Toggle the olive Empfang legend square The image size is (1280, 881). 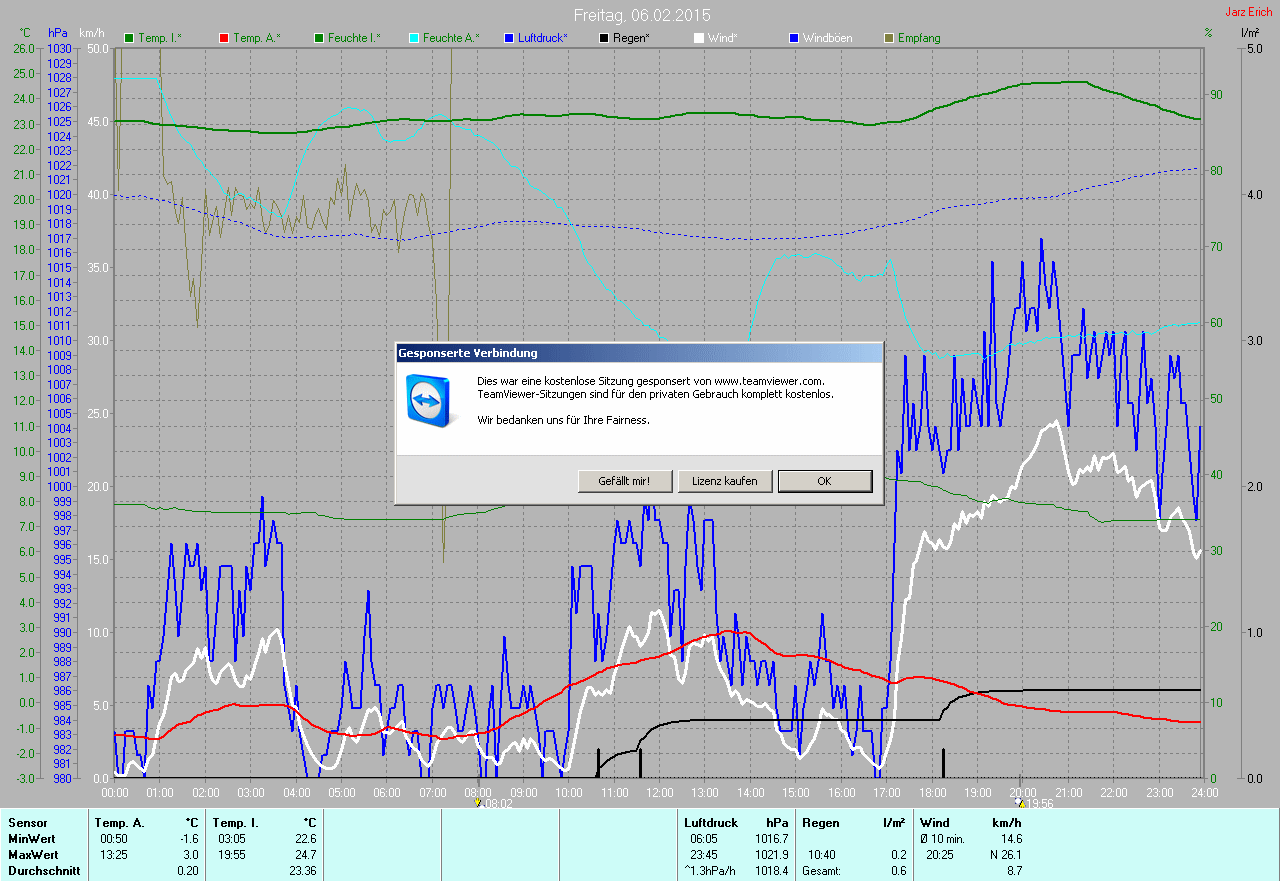[889, 38]
